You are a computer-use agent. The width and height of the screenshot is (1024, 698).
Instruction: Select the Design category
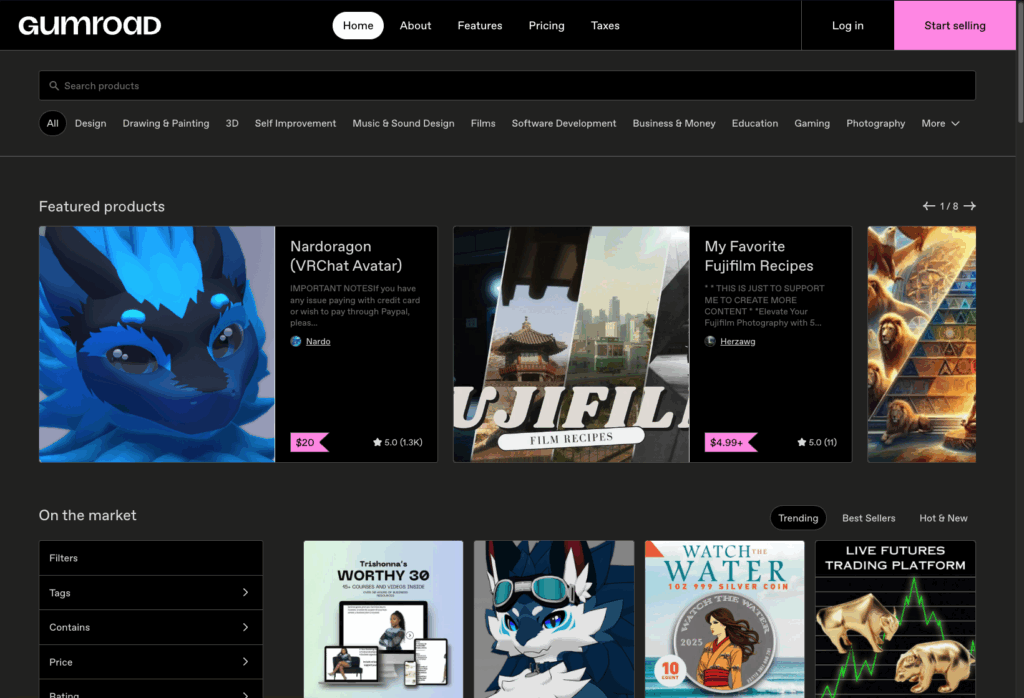pyautogui.click(x=90, y=123)
